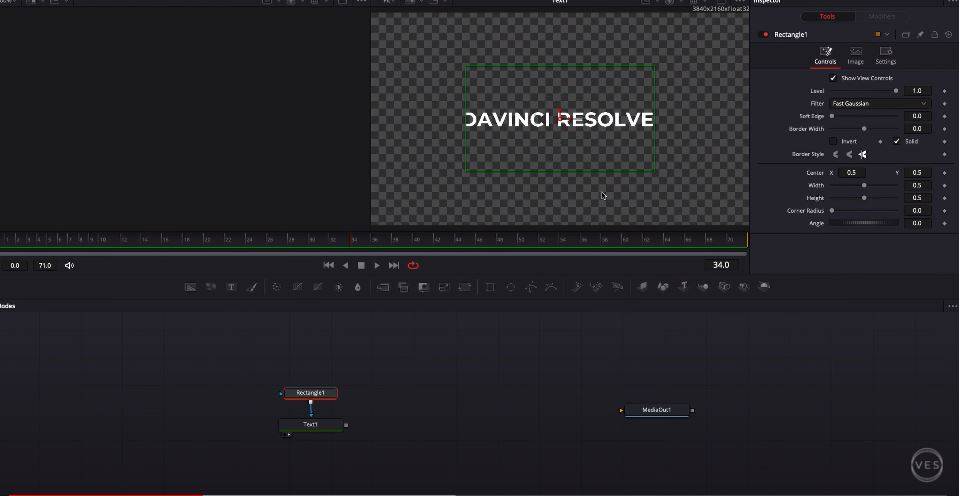This screenshot has height=496, width=960.
Task: Add a pRender particle node
Action: [617, 287]
